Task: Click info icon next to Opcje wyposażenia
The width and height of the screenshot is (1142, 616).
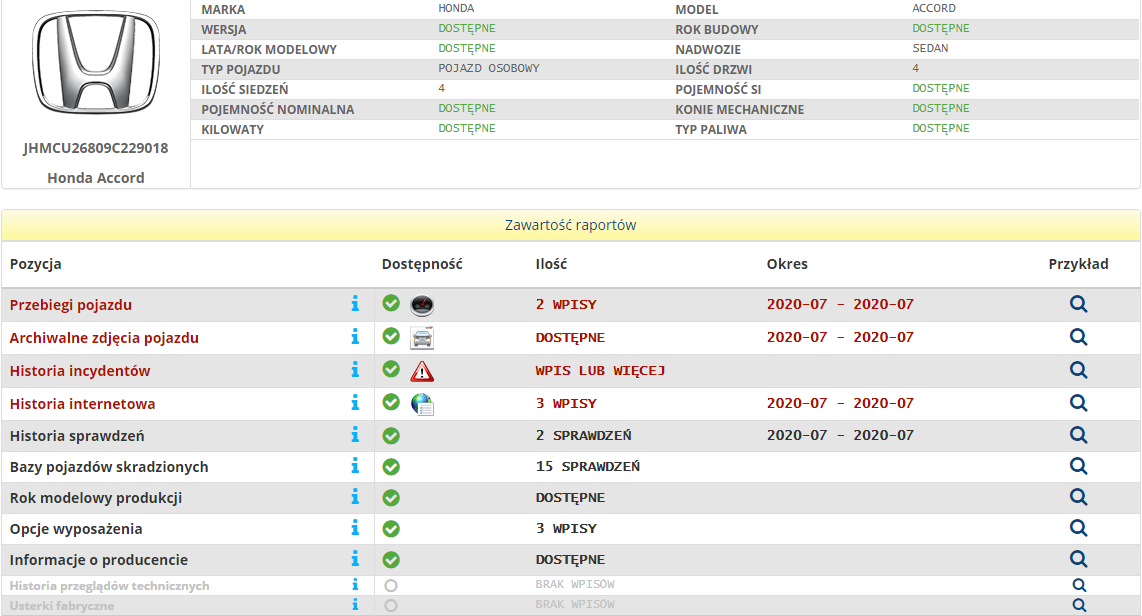Action: click(x=354, y=528)
